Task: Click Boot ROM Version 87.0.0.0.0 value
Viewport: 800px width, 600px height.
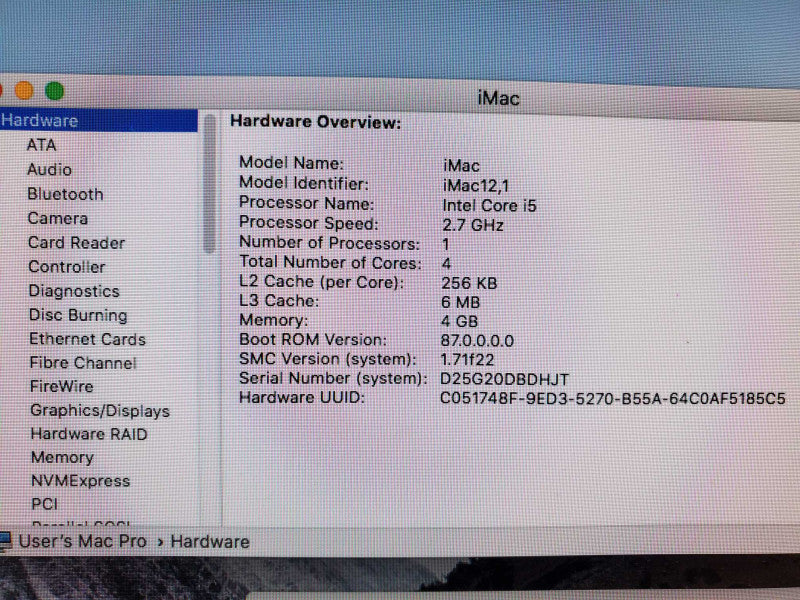Action: (477, 341)
